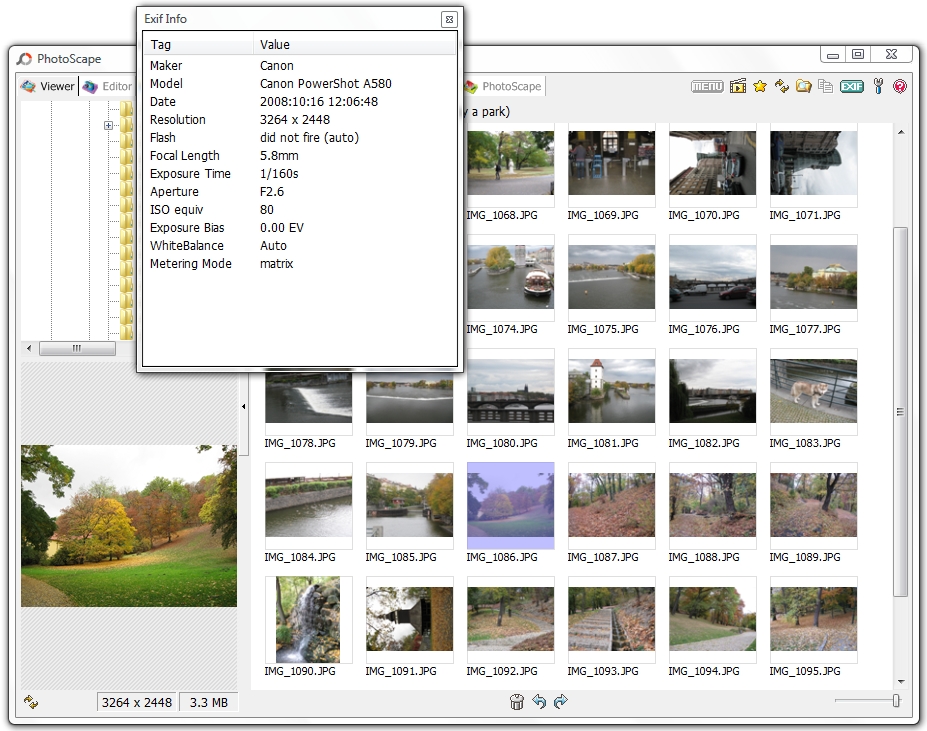
Task: Close the Exif Info popup
Action: pyautogui.click(x=449, y=20)
